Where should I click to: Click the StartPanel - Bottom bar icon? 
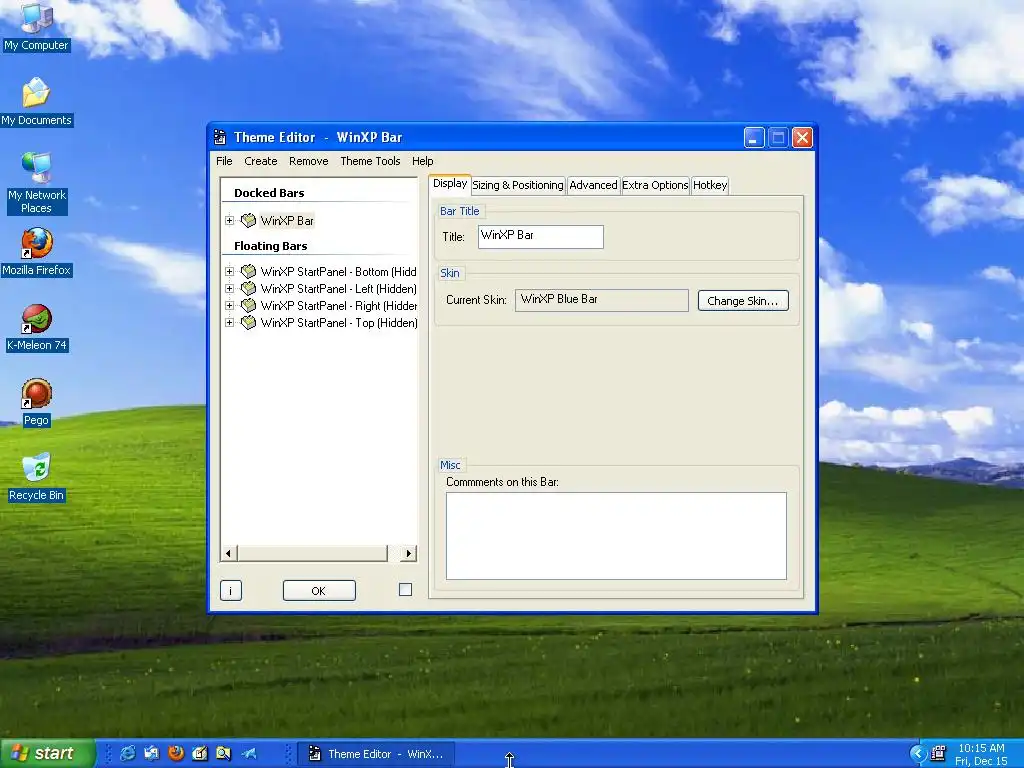coord(248,271)
